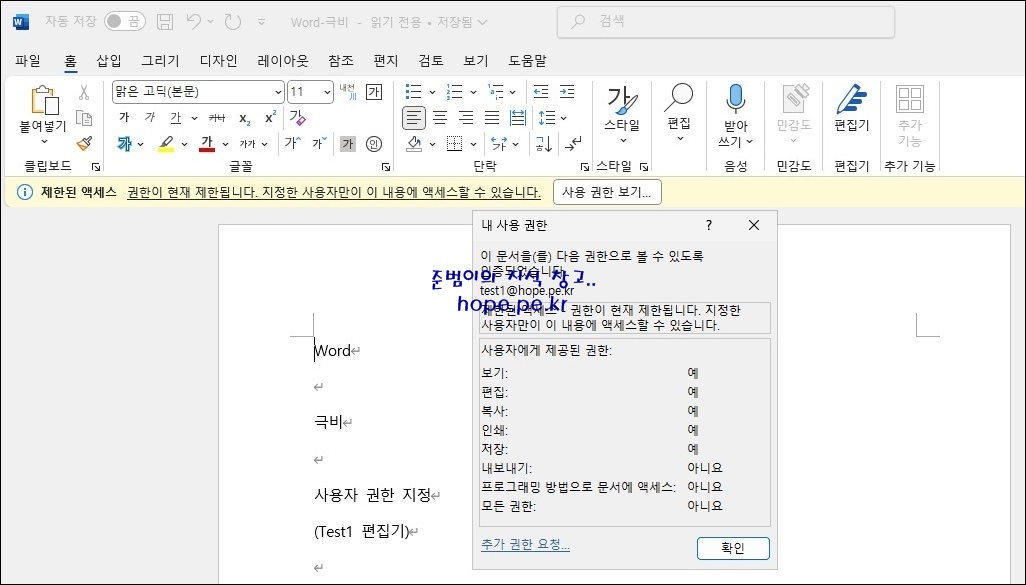Switch to the 삽입 tab
The height and width of the screenshot is (585, 1026).
(109, 61)
